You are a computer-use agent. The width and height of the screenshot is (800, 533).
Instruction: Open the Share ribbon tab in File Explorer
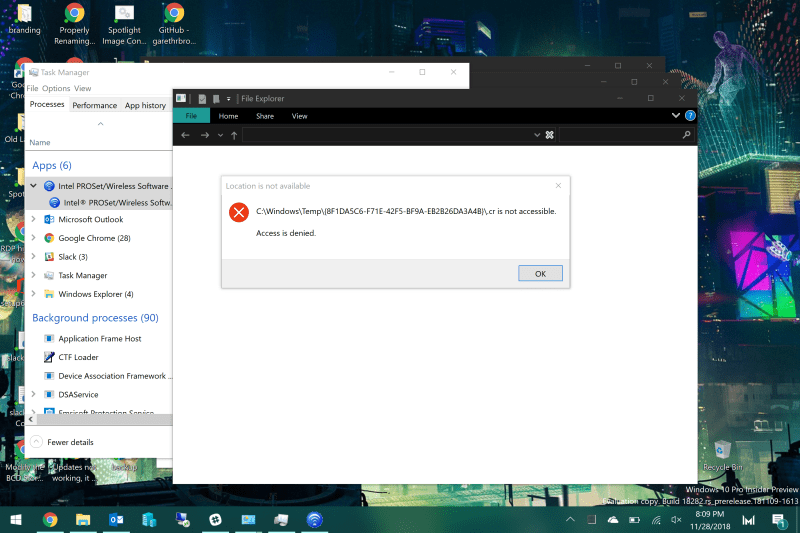tap(265, 116)
